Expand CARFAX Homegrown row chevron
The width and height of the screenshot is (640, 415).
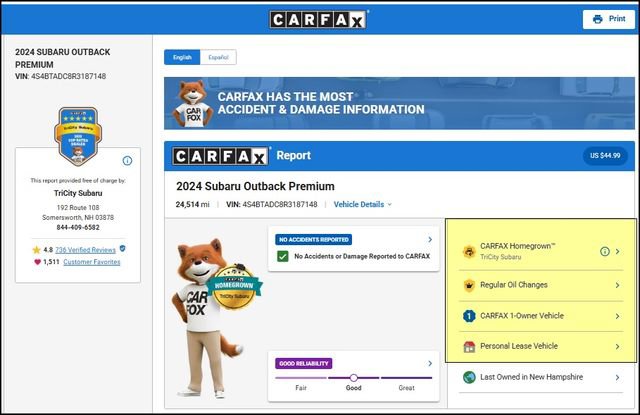[x=618, y=251]
